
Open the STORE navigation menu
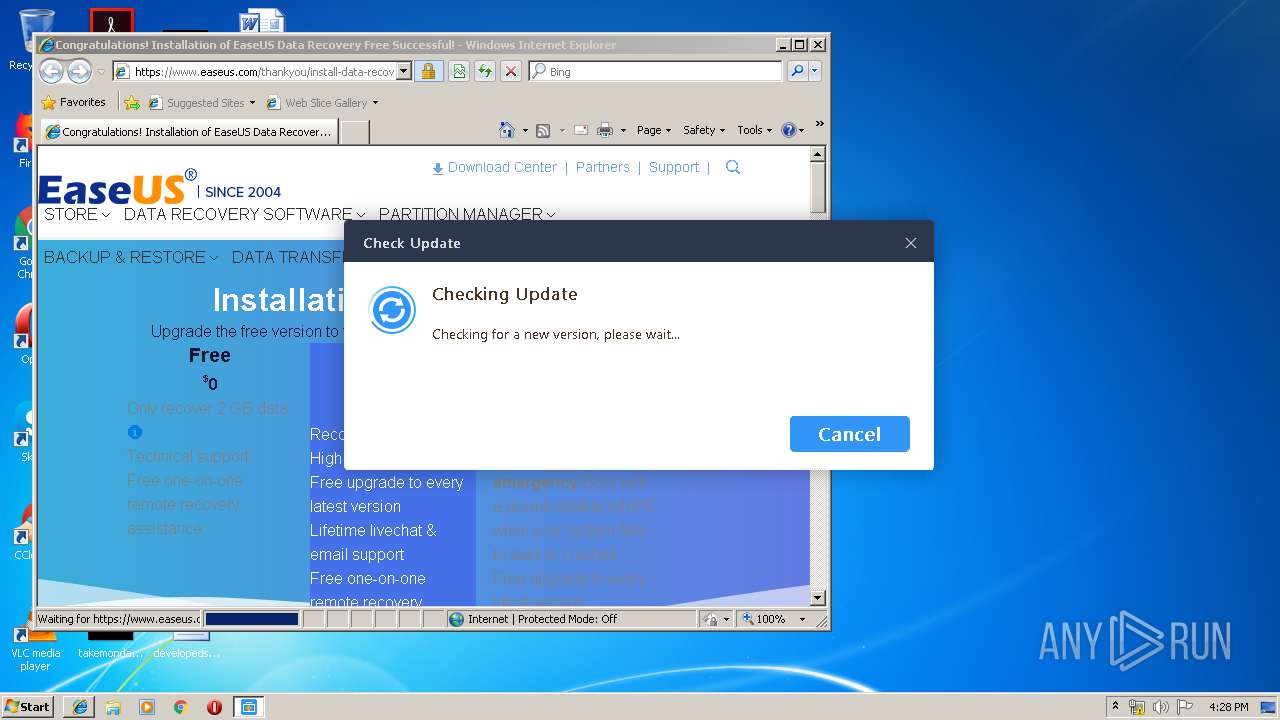tap(77, 214)
